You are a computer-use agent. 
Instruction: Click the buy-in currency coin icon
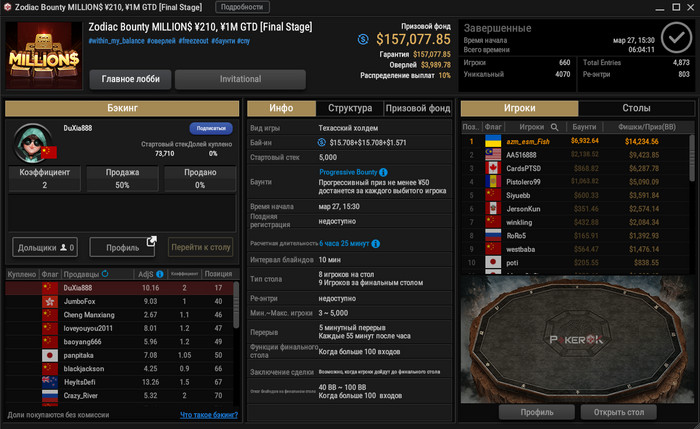pyautogui.click(x=321, y=142)
